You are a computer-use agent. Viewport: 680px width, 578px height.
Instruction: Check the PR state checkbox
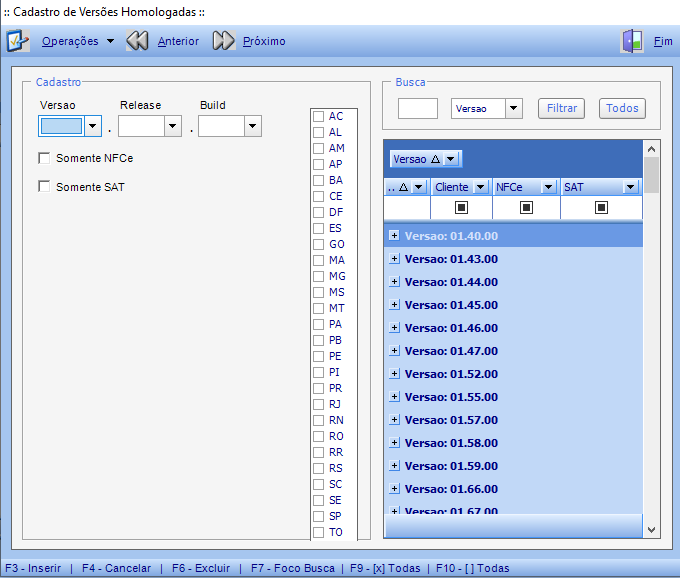click(318, 389)
